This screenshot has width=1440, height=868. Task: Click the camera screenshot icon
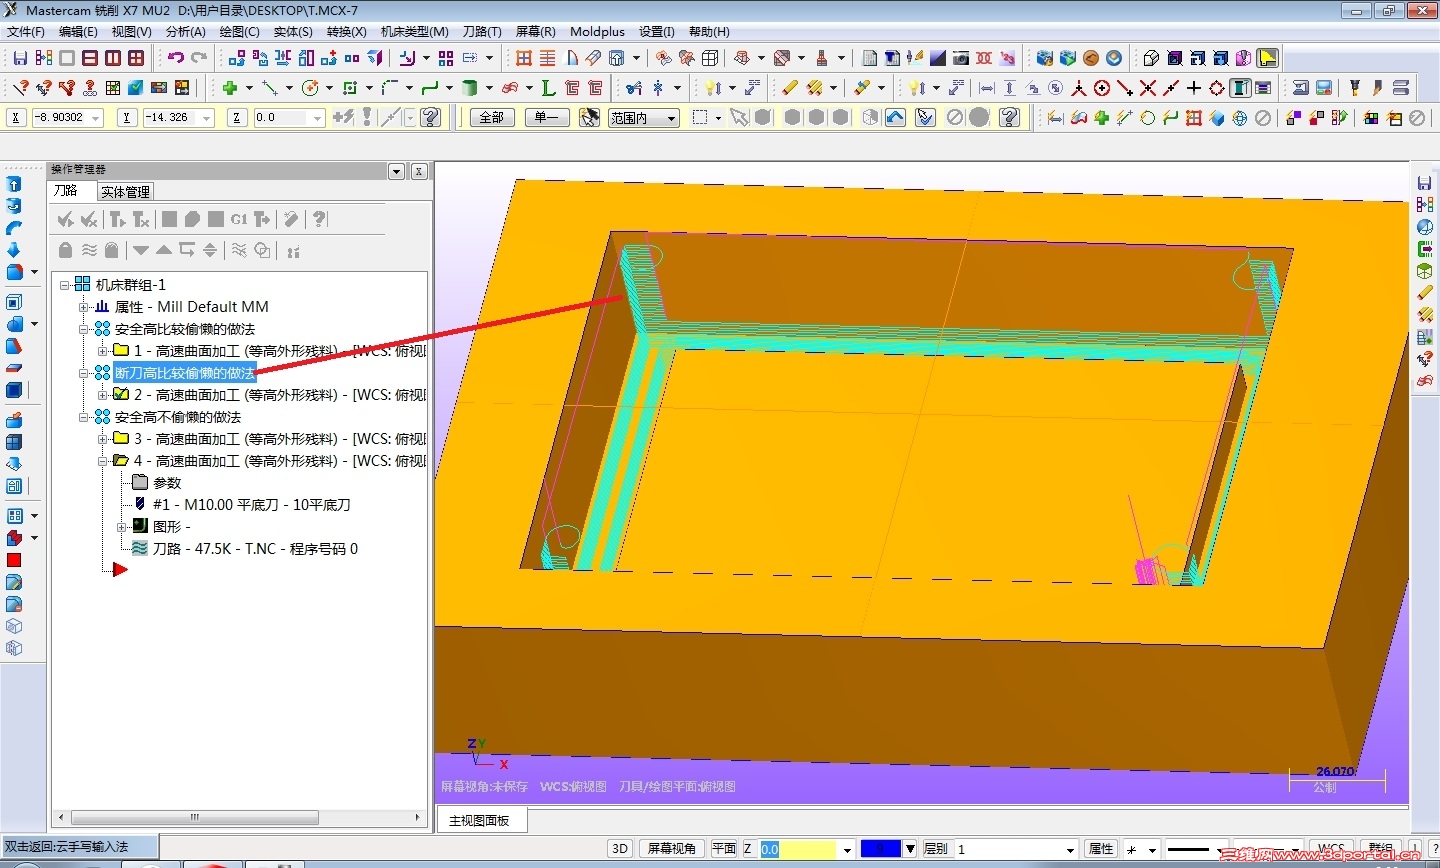pyautogui.click(x=961, y=58)
